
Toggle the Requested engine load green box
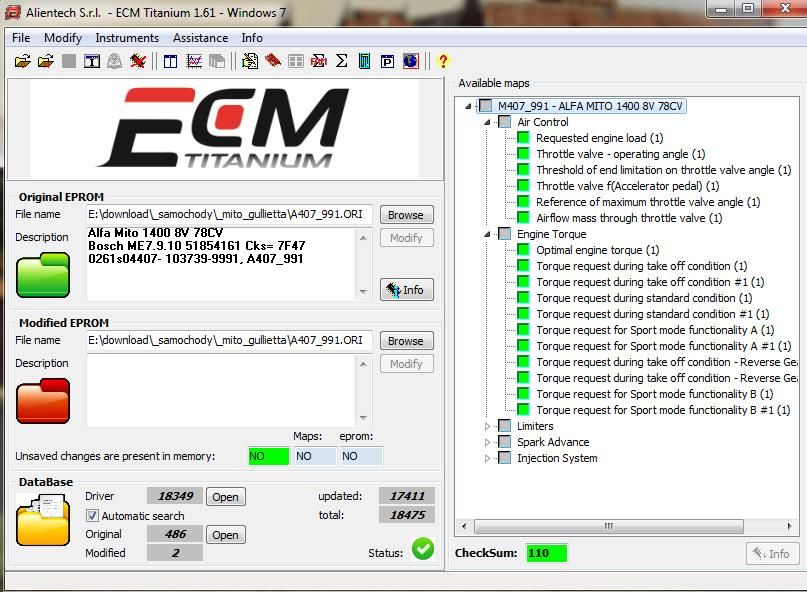523,137
